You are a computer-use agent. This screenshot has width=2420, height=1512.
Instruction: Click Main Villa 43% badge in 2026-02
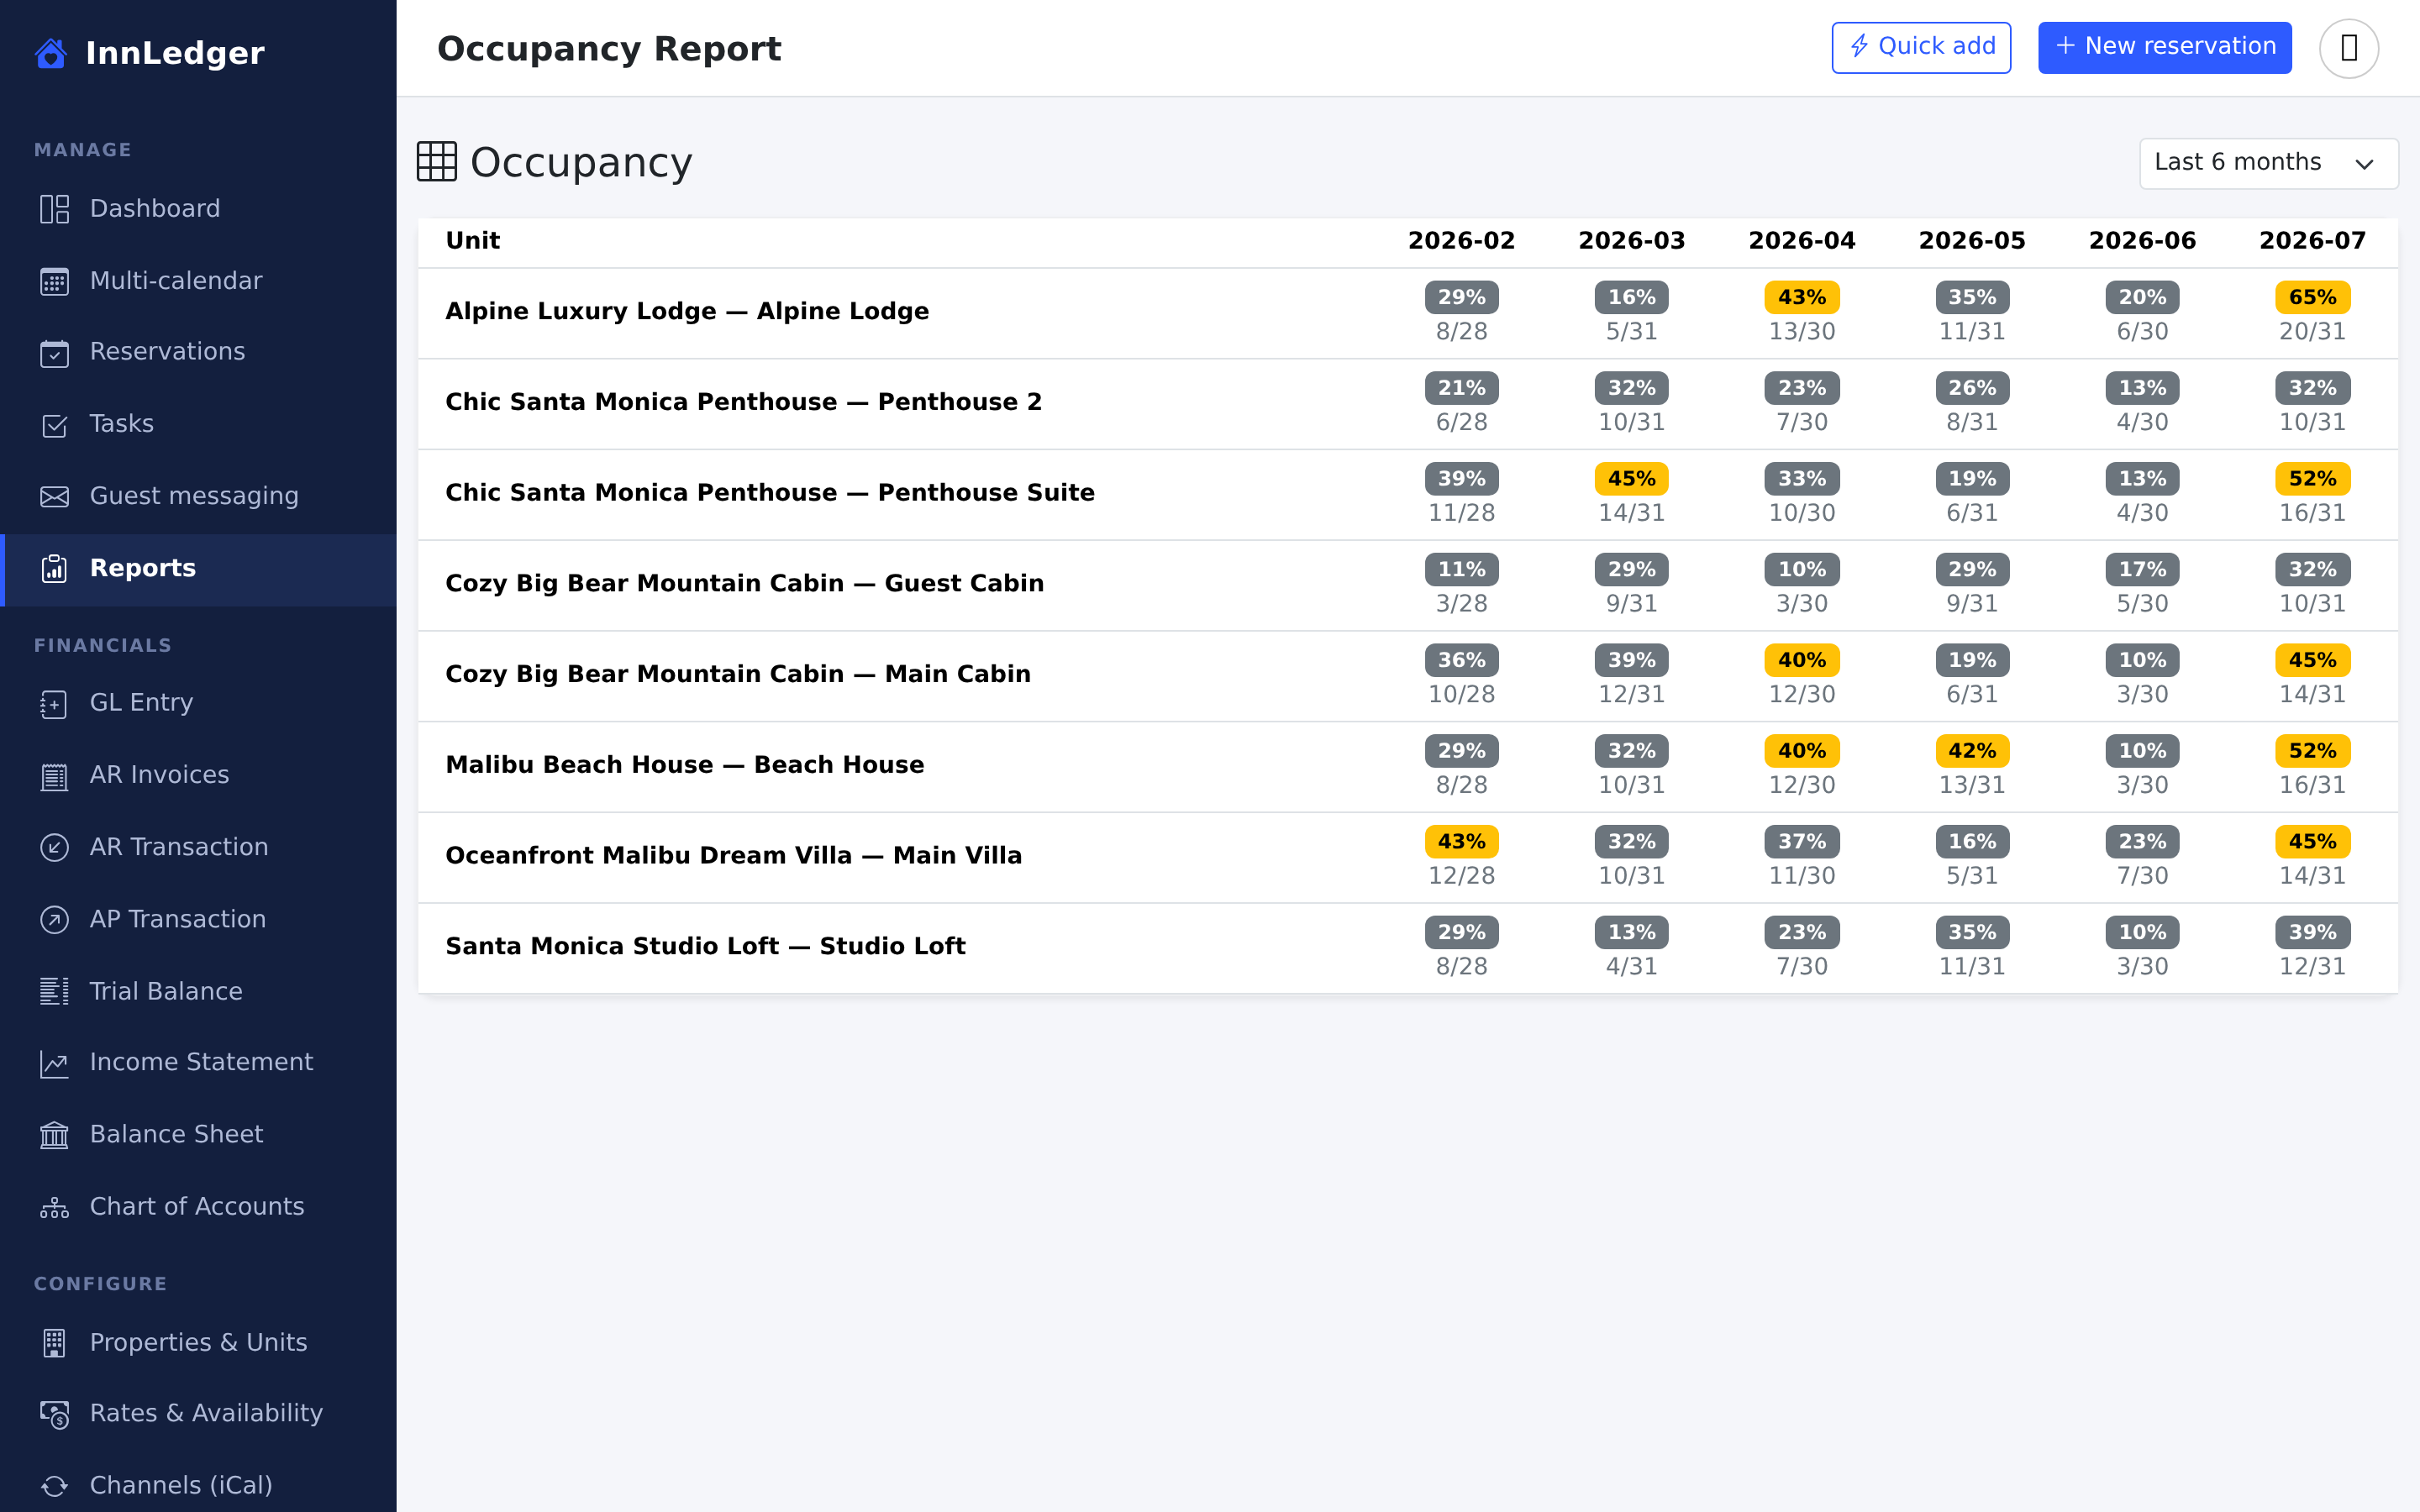click(x=1461, y=842)
